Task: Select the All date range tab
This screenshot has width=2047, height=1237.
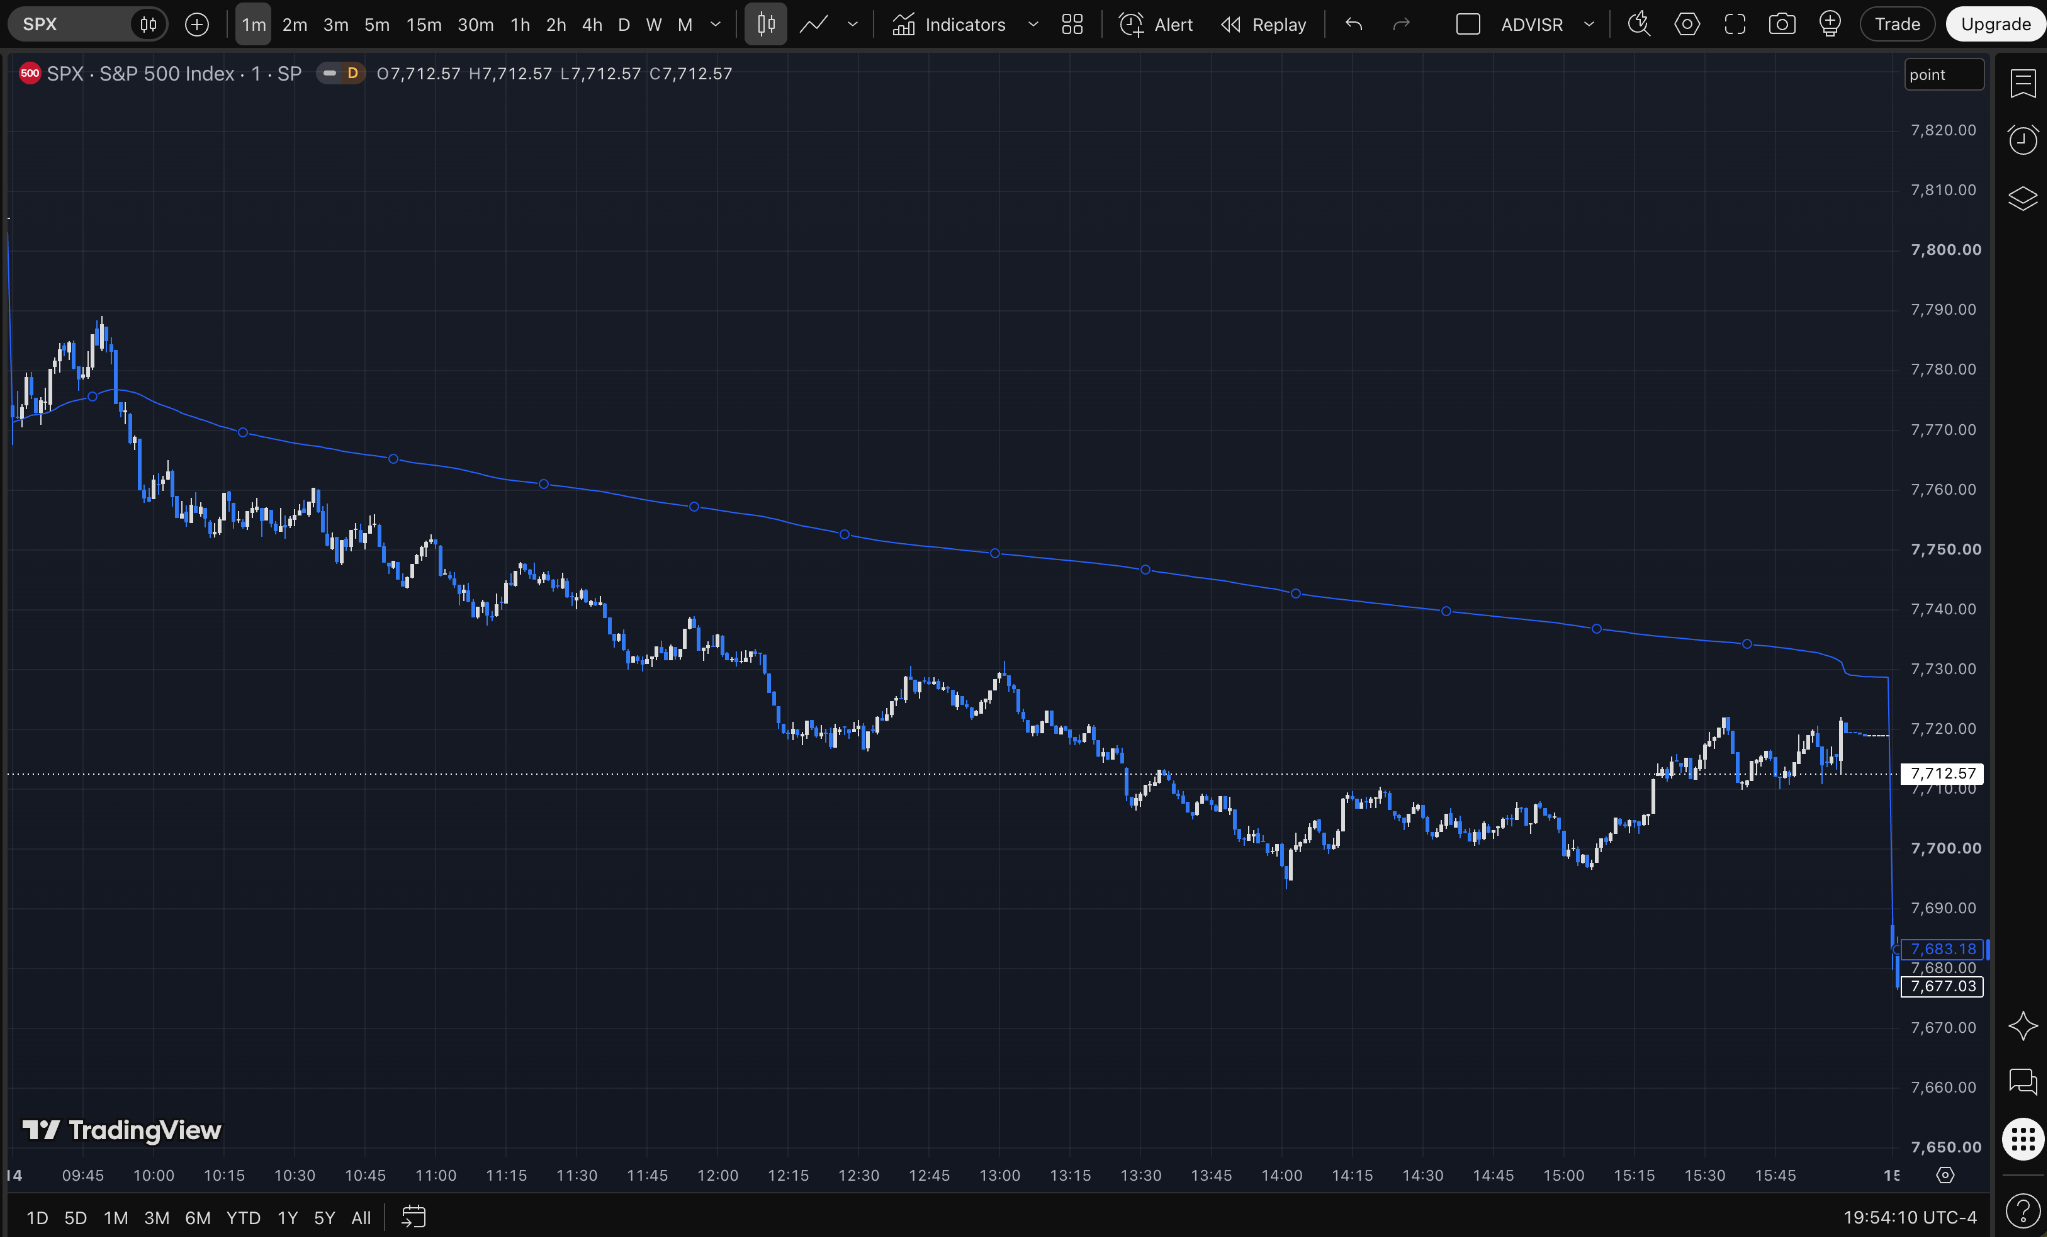Action: coord(361,1217)
